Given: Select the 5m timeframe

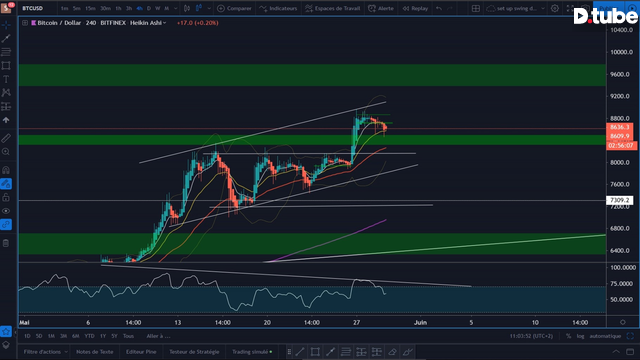Looking at the screenshot, I should [x=76, y=8].
